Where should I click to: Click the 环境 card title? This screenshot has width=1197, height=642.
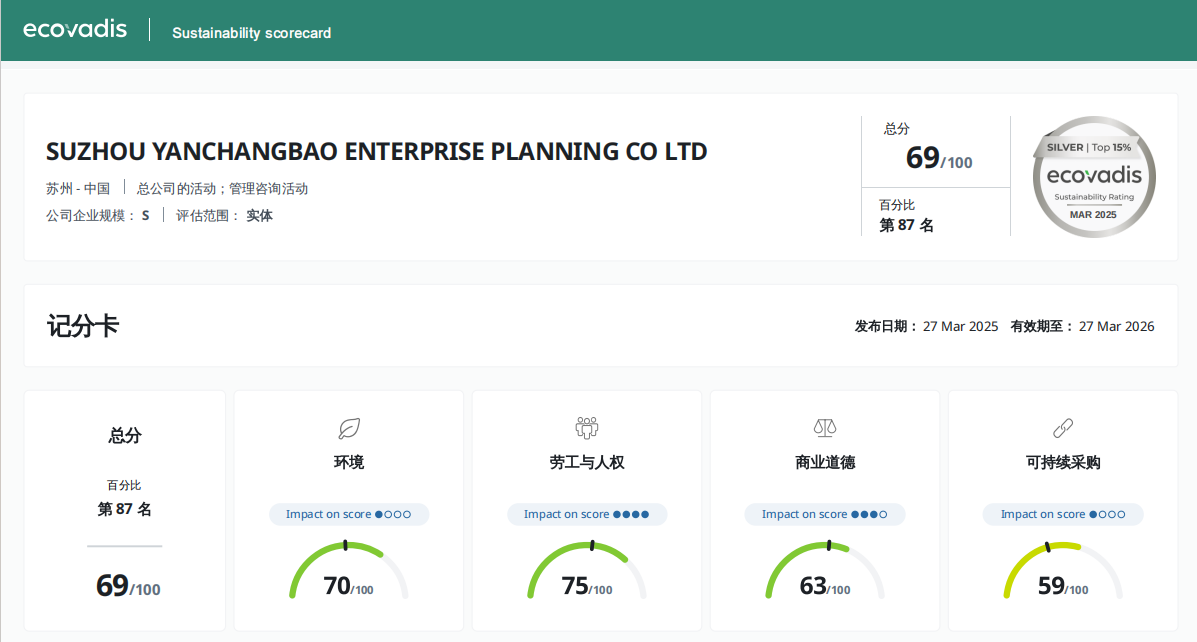point(349,463)
